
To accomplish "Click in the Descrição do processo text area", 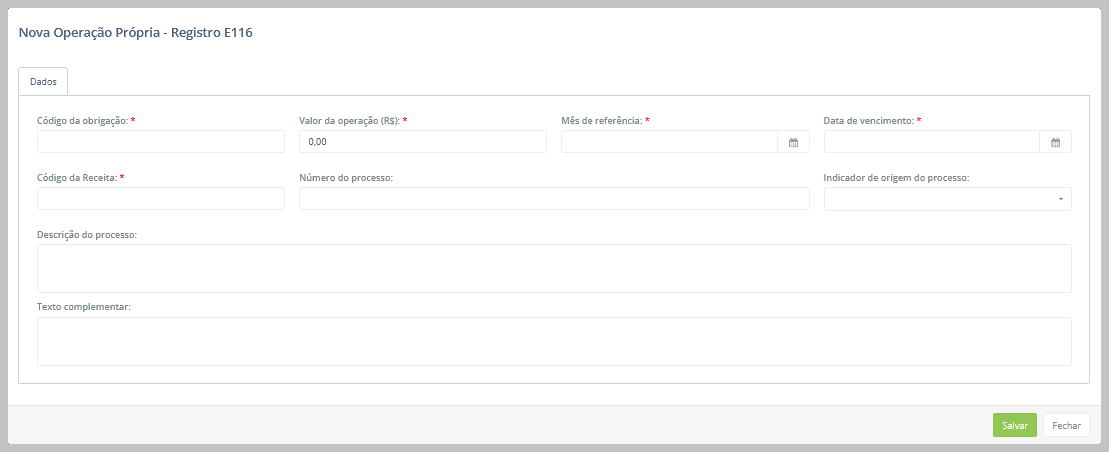I will point(553,268).
